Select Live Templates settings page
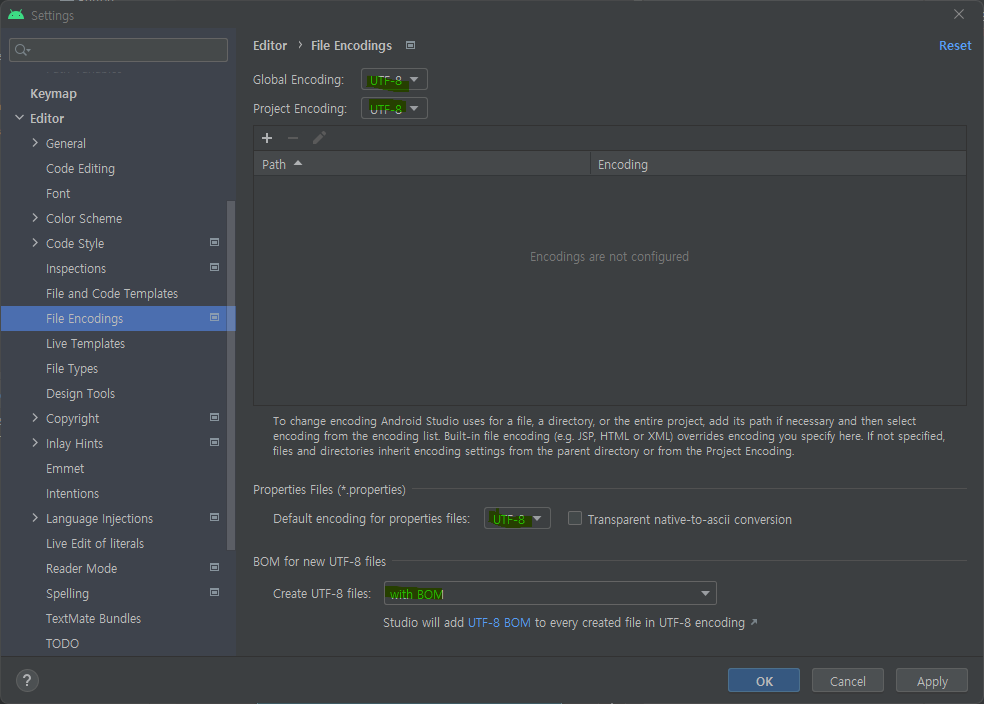Viewport: 984px width, 704px height. tap(85, 343)
